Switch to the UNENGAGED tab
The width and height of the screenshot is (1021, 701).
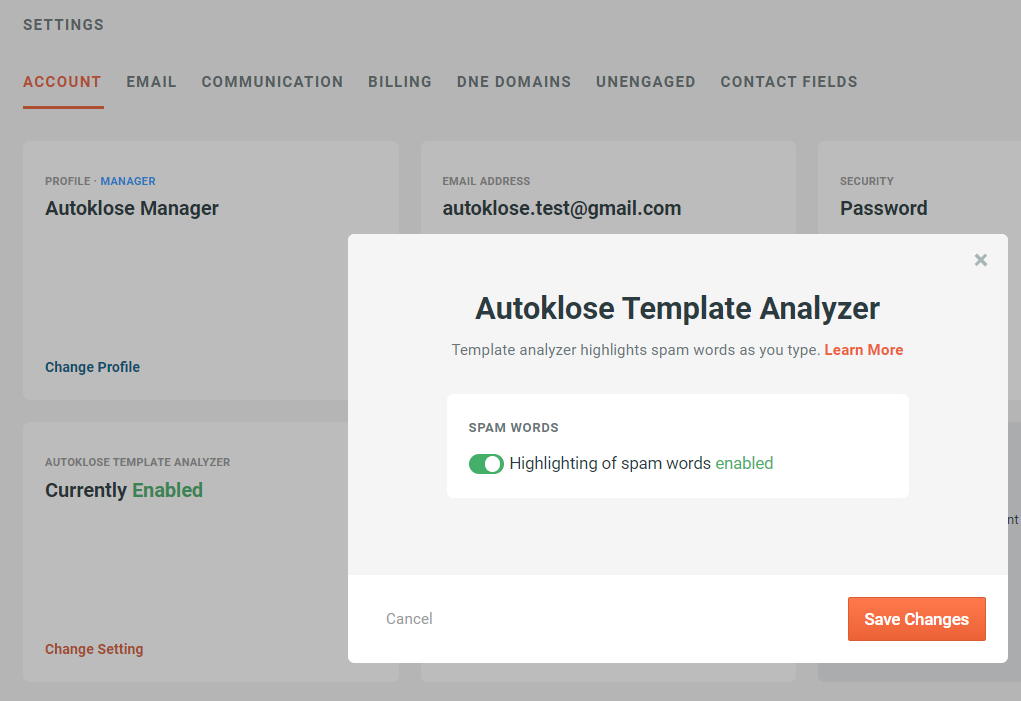[x=645, y=82]
